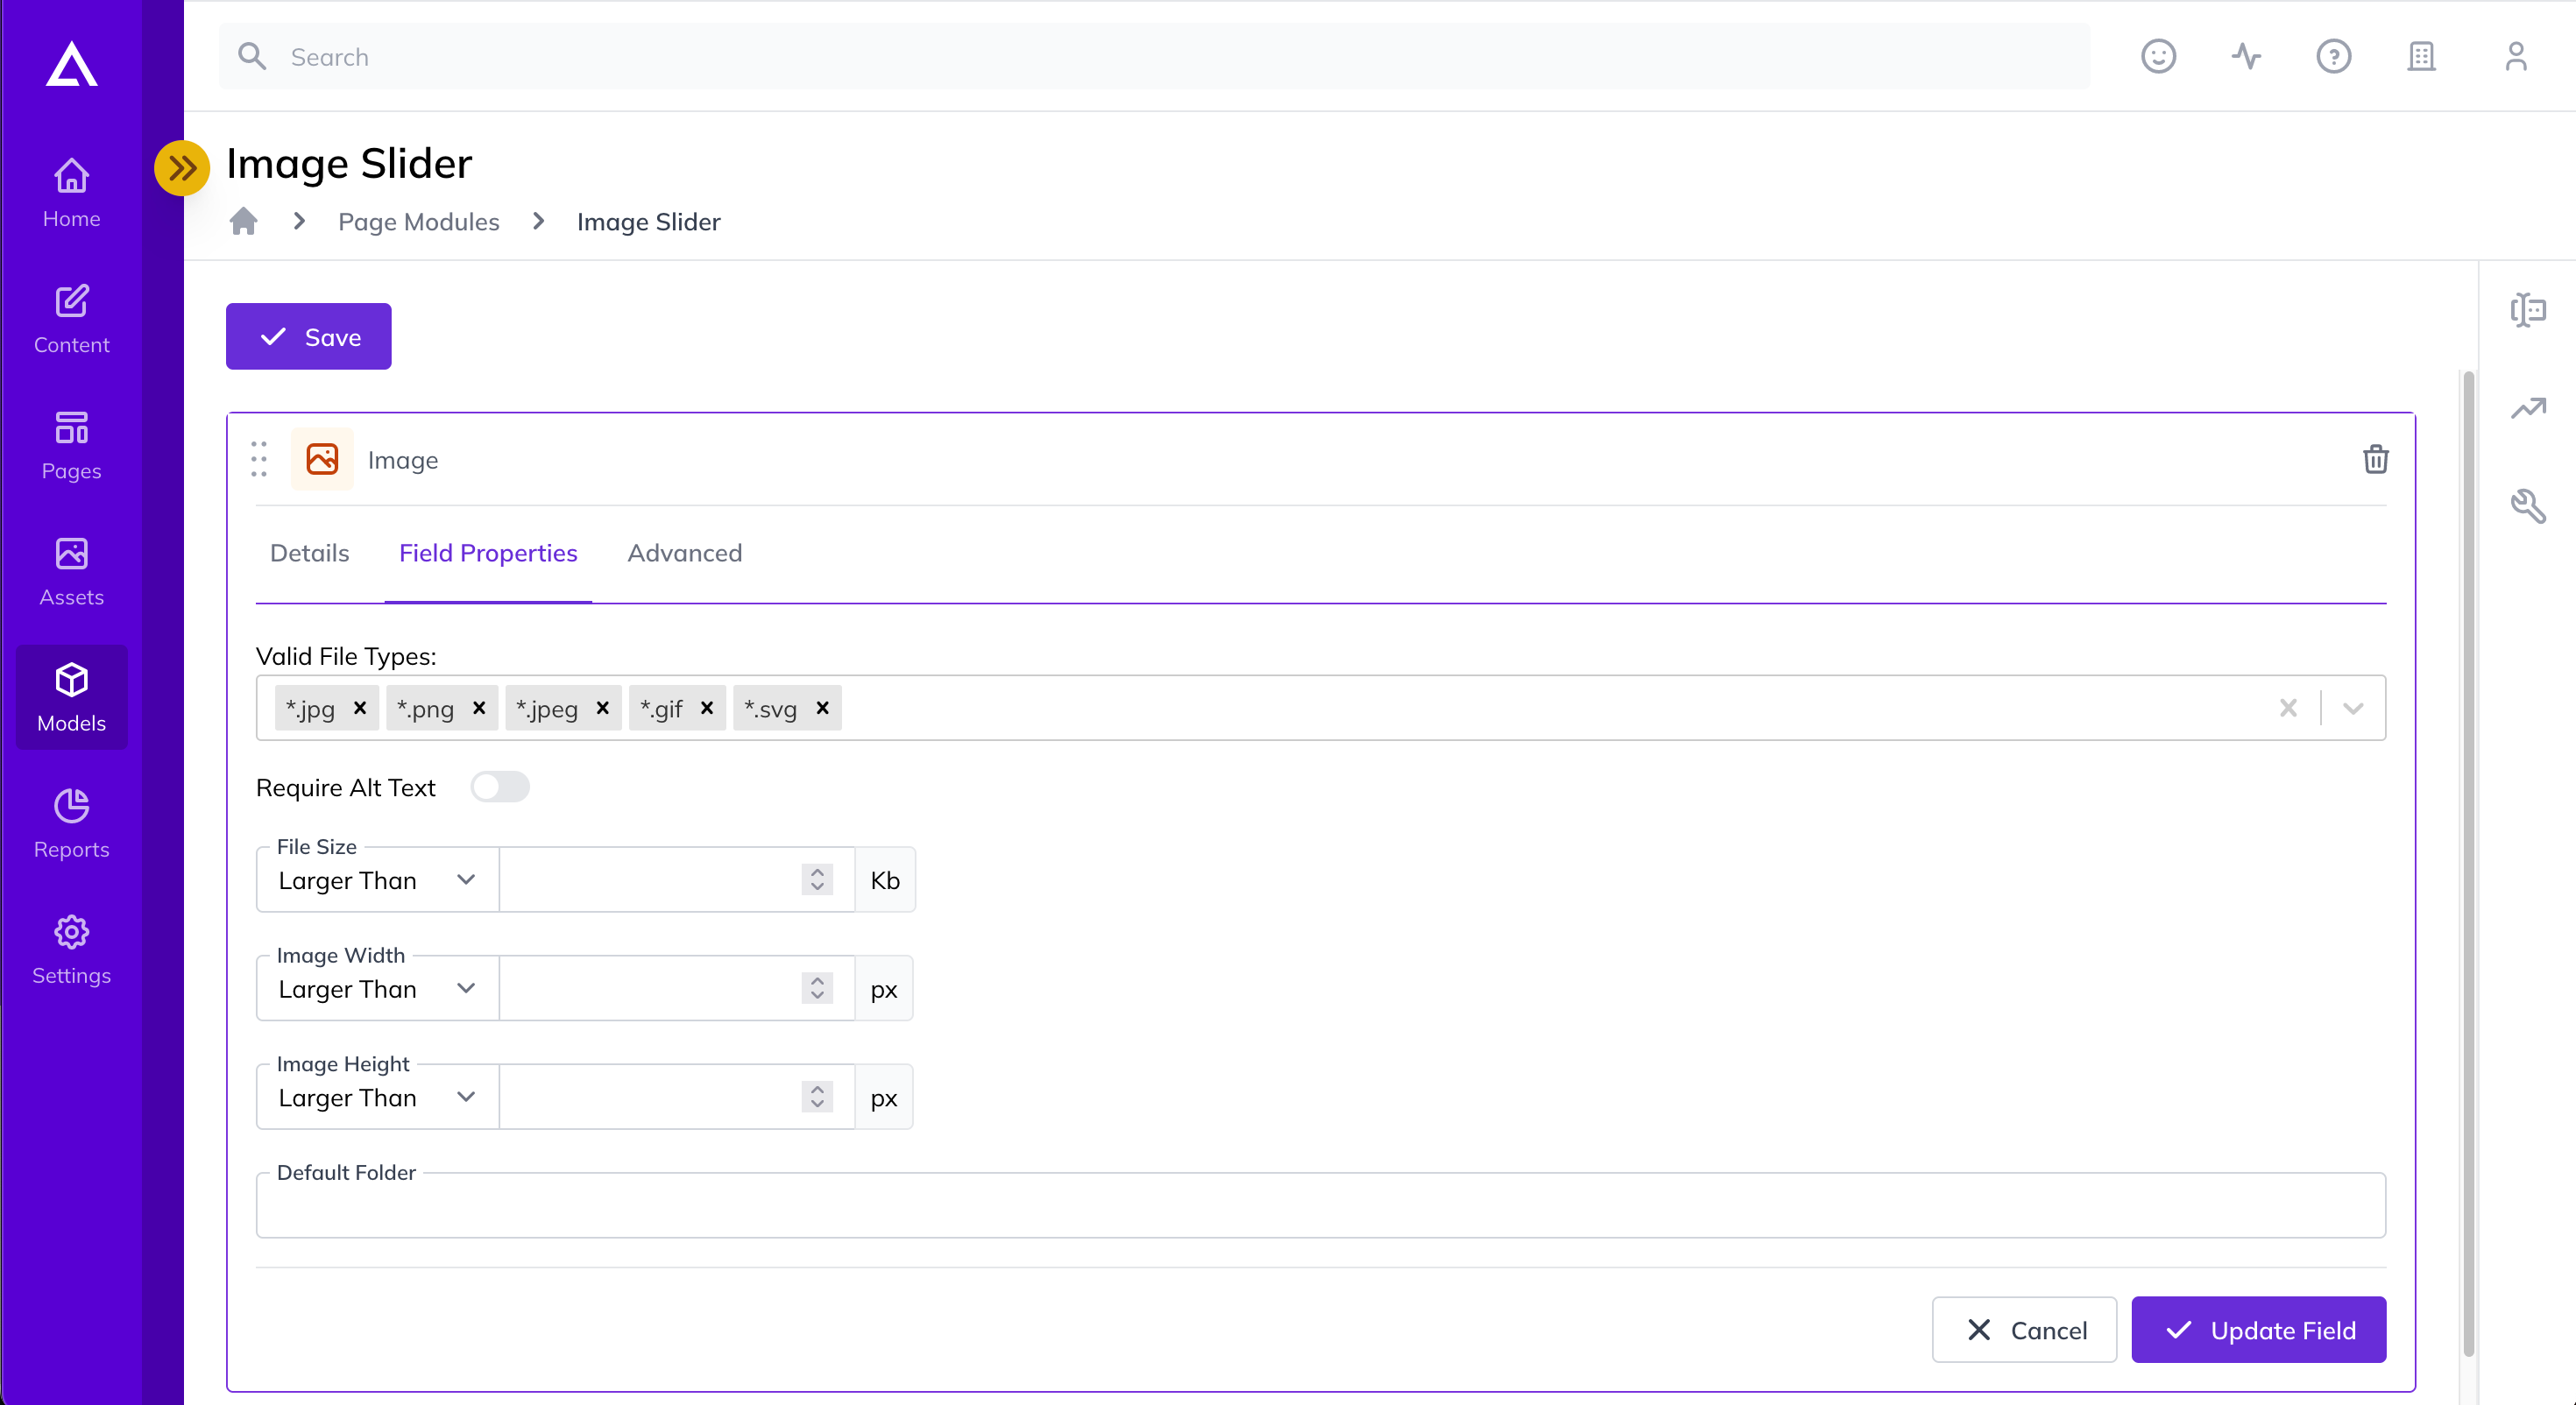This screenshot has height=1405, width=2576.
Task: Go to Home in the sidebar
Action: tap(71, 194)
